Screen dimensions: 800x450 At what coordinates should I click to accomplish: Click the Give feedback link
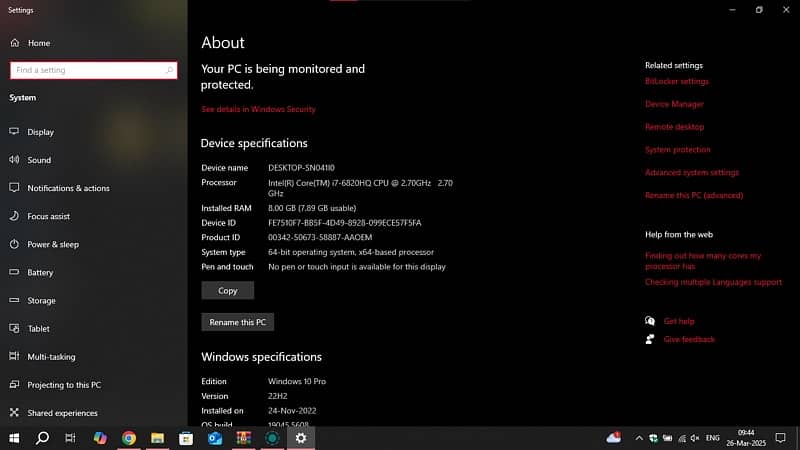coord(689,339)
